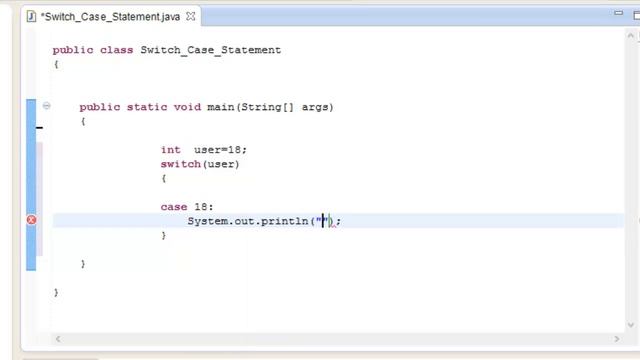
Task: Minimize the editor pane
Action: click(x=618, y=13)
